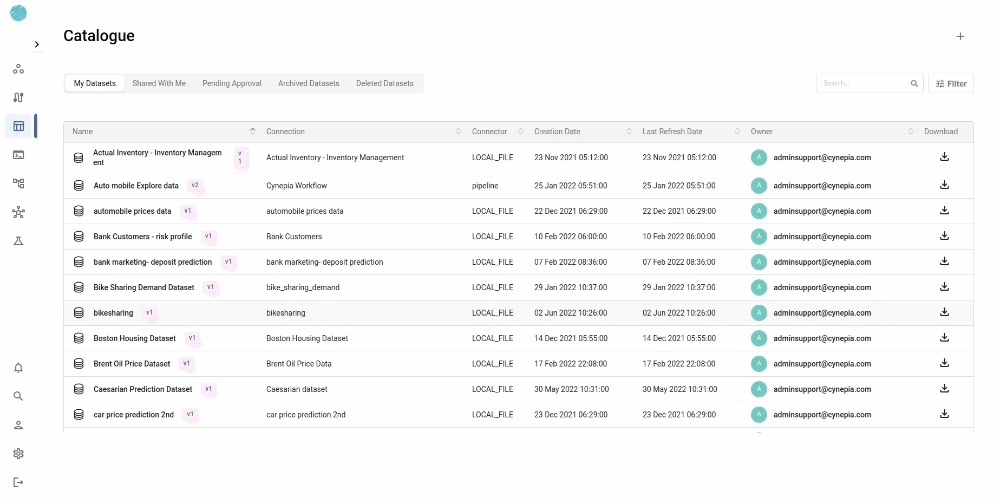Image resolution: width=1000 pixels, height=504 pixels.
Task: Open the lab flask sidebar icon
Action: pos(18,241)
